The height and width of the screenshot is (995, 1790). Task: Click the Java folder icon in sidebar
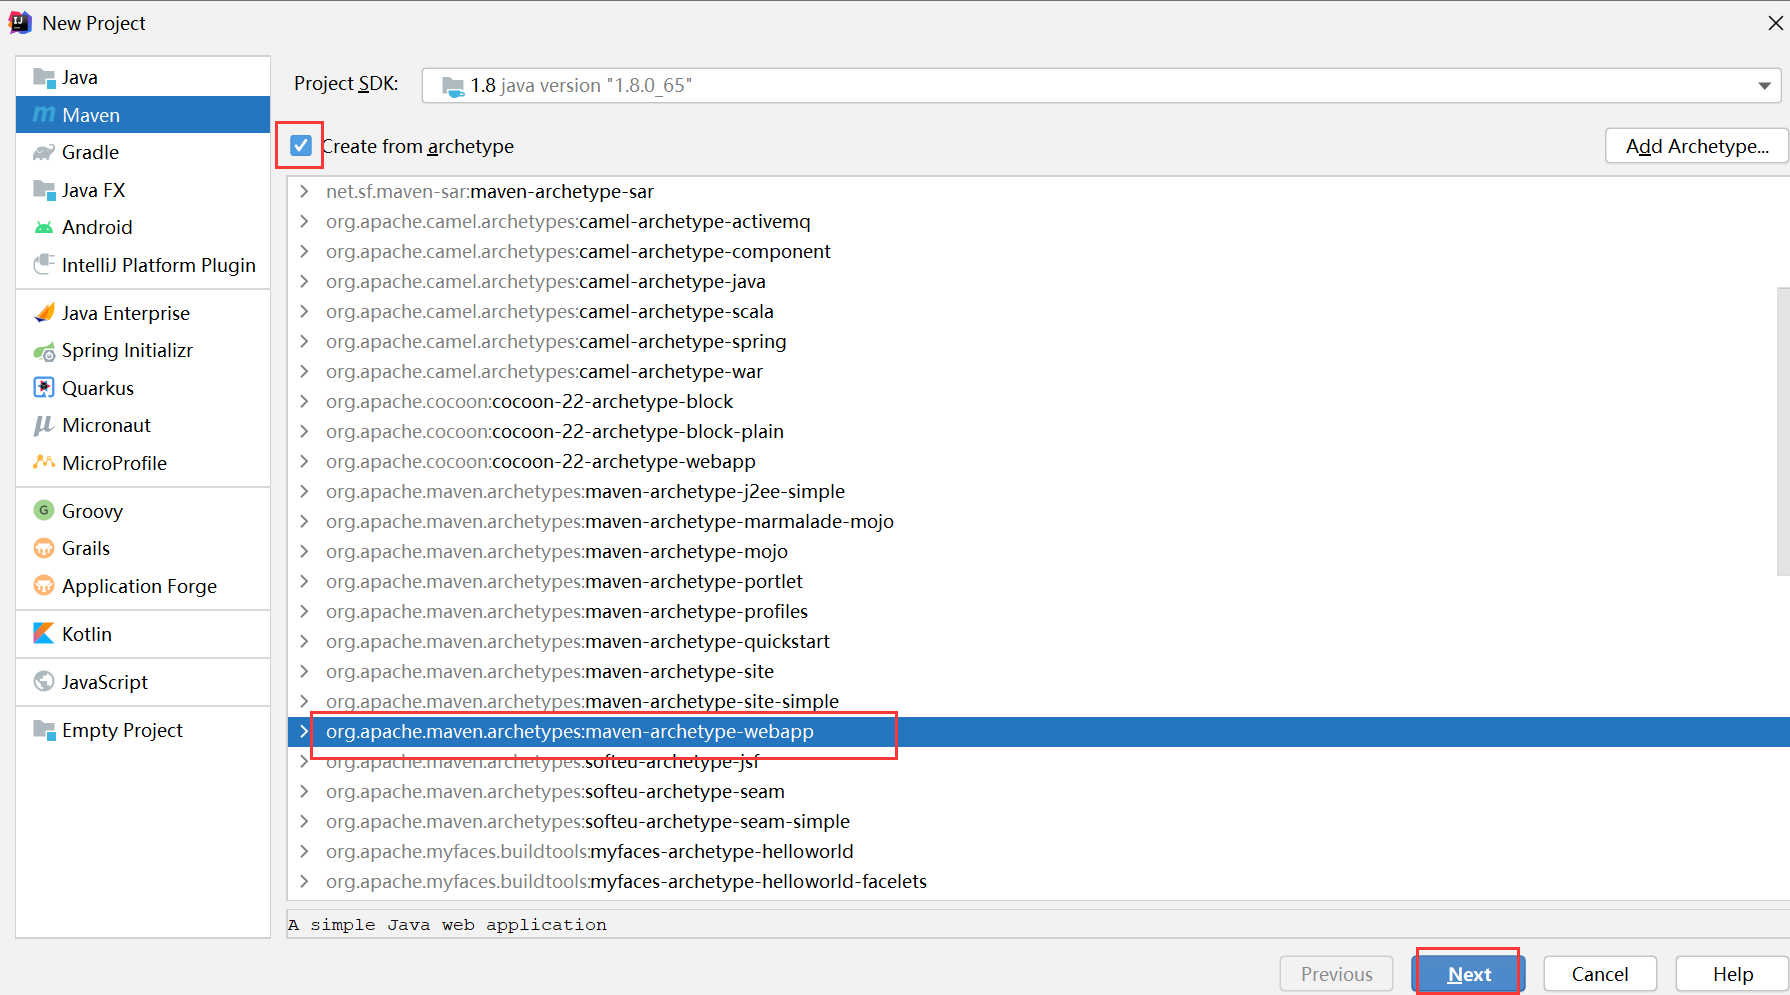click(44, 77)
